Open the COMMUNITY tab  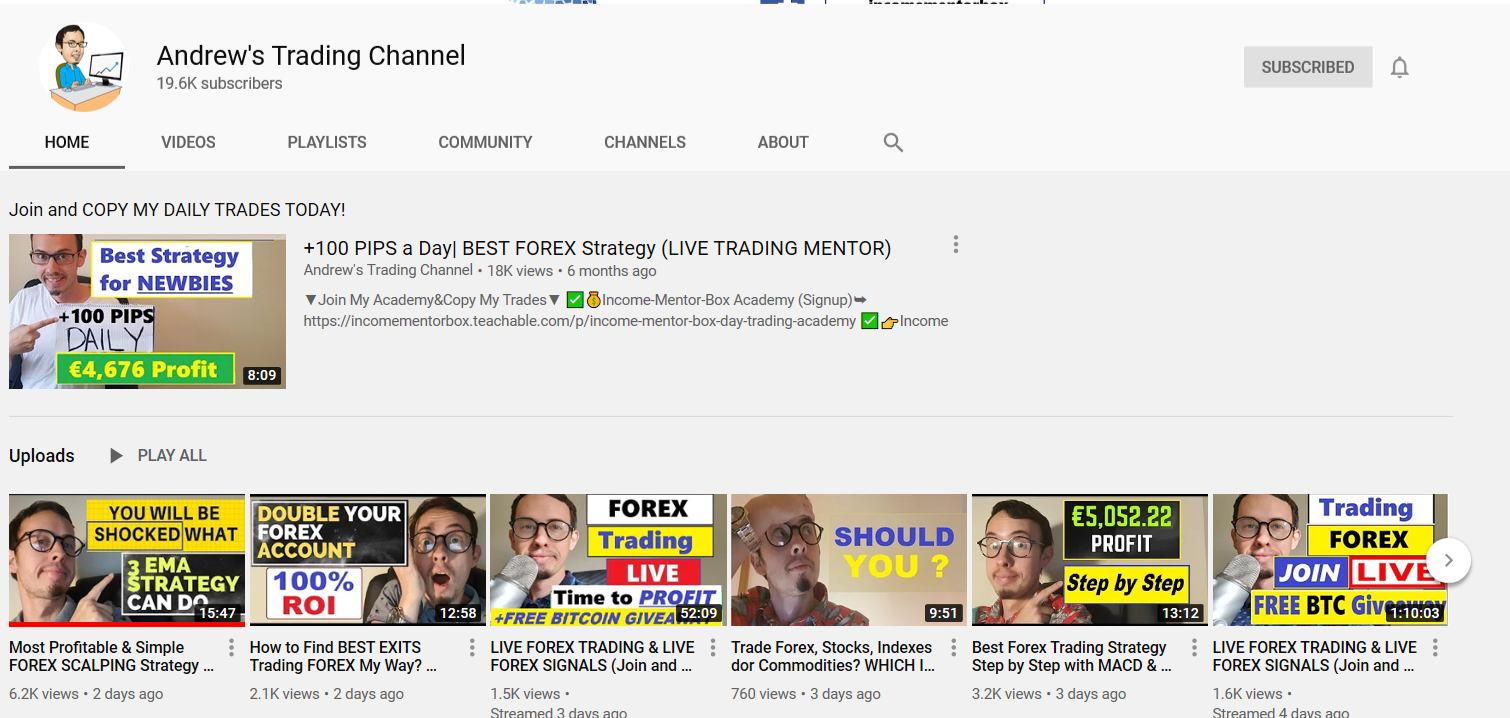[485, 142]
